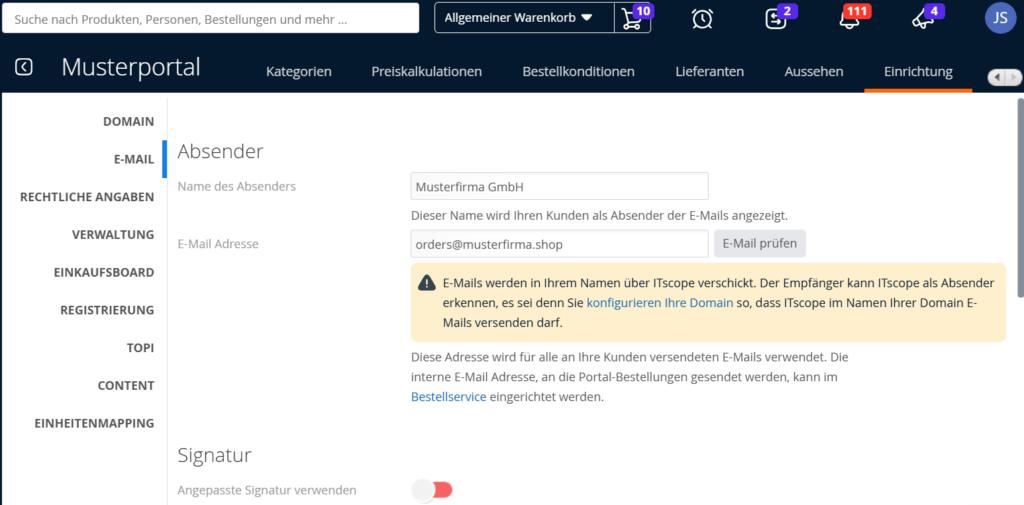The width and height of the screenshot is (1024, 505).
Task: Open the Preiskalkulationen tab
Action: (x=426, y=71)
